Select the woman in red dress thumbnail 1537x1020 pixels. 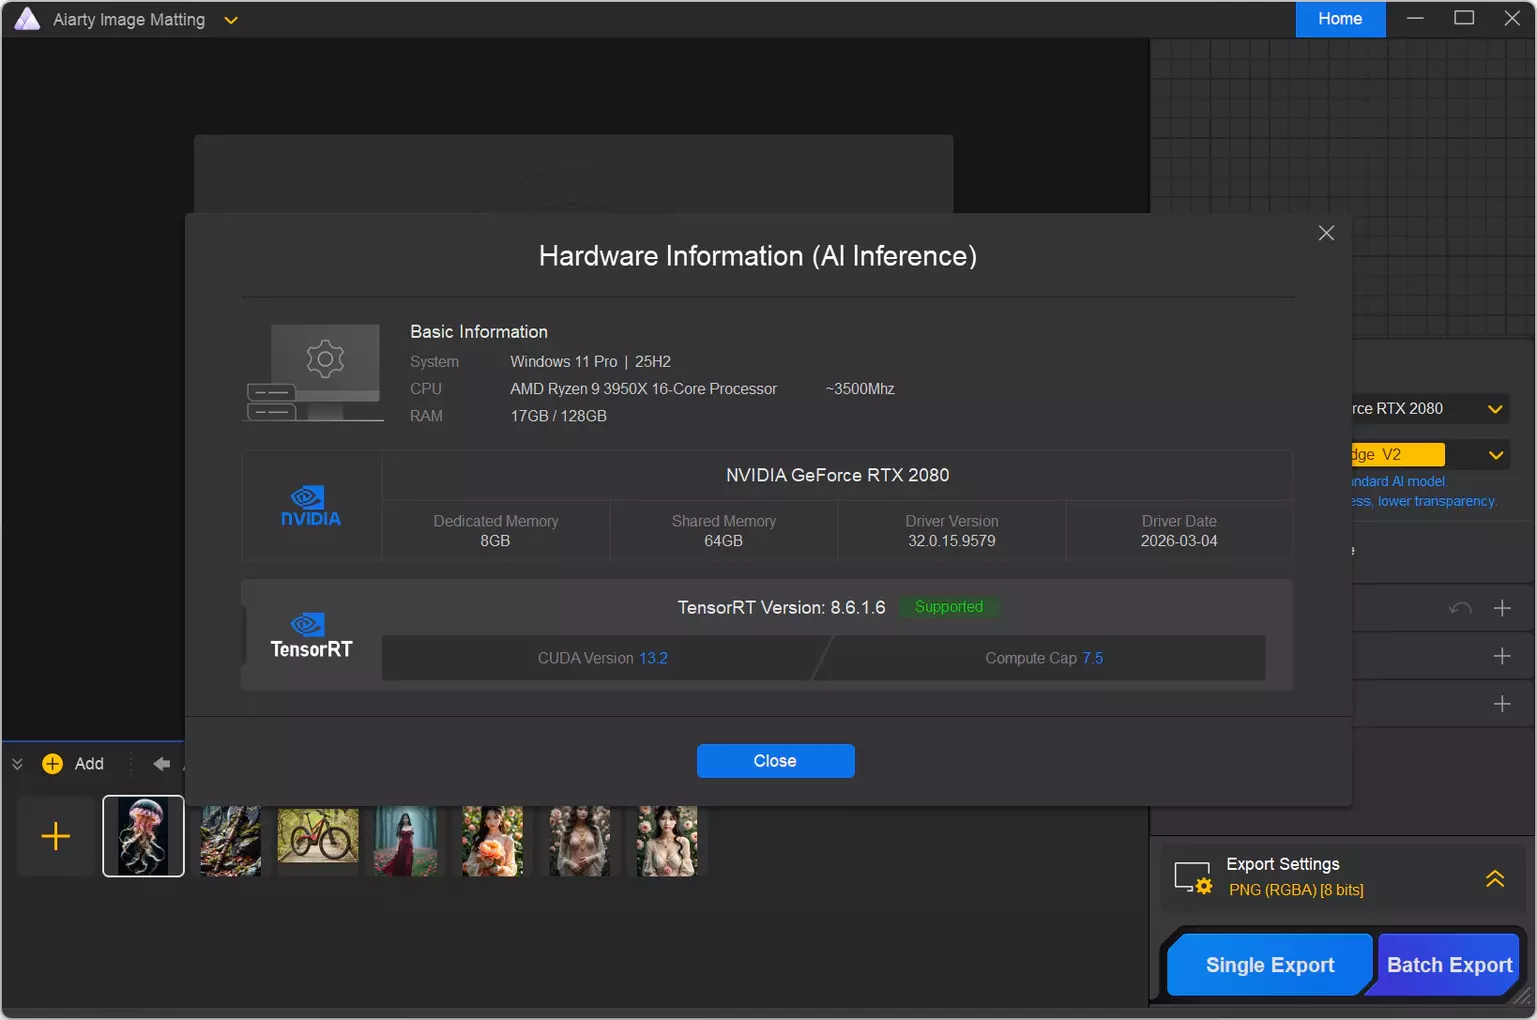[405, 840]
